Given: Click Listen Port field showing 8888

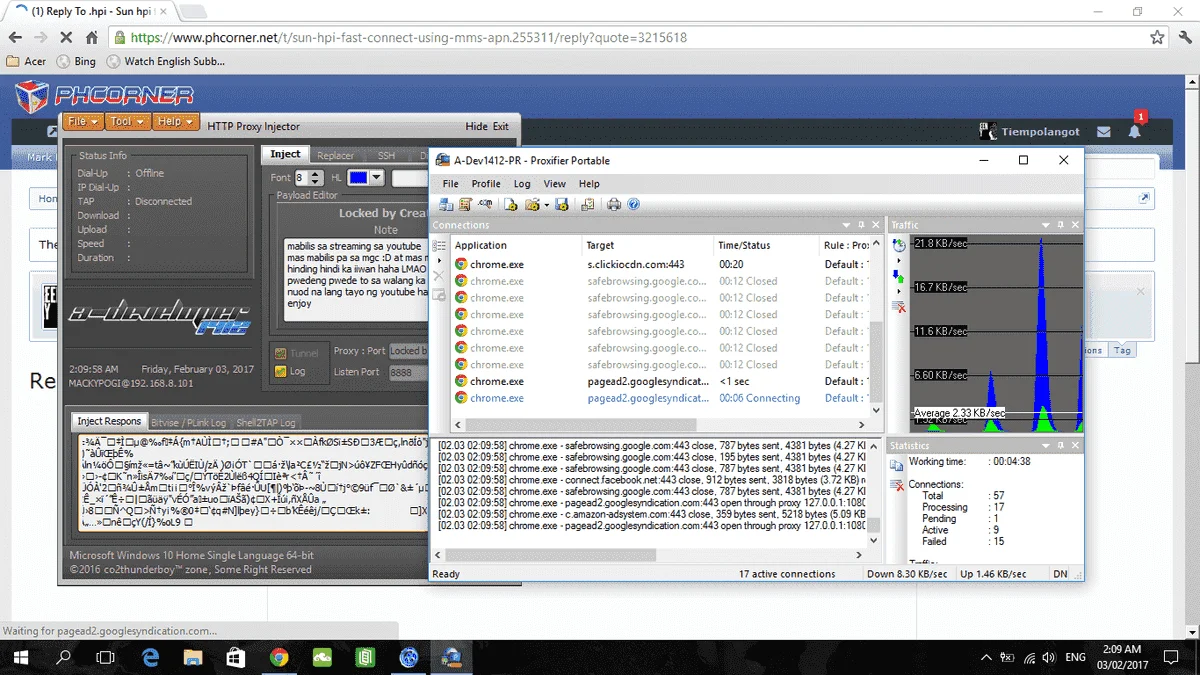Looking at the screenshot, I should (x=408, y=372).
